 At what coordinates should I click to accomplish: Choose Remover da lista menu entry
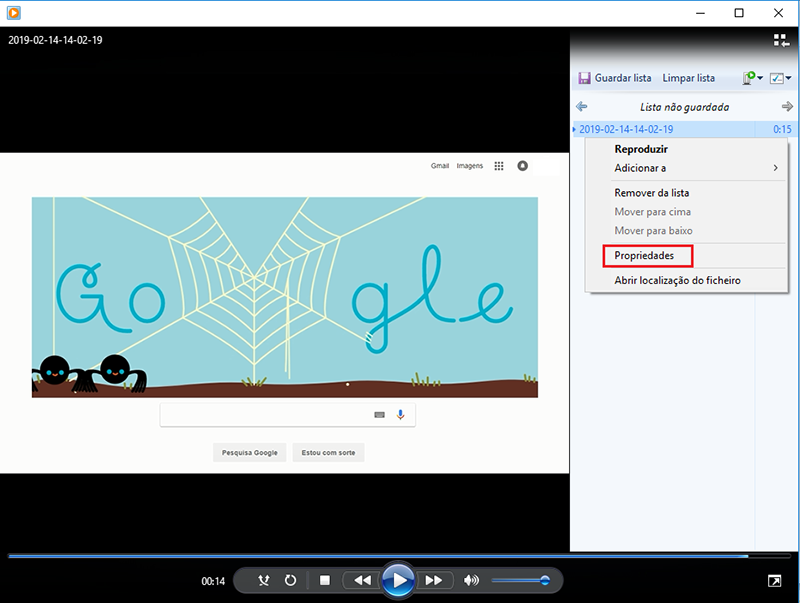click(x=685, y=193)
